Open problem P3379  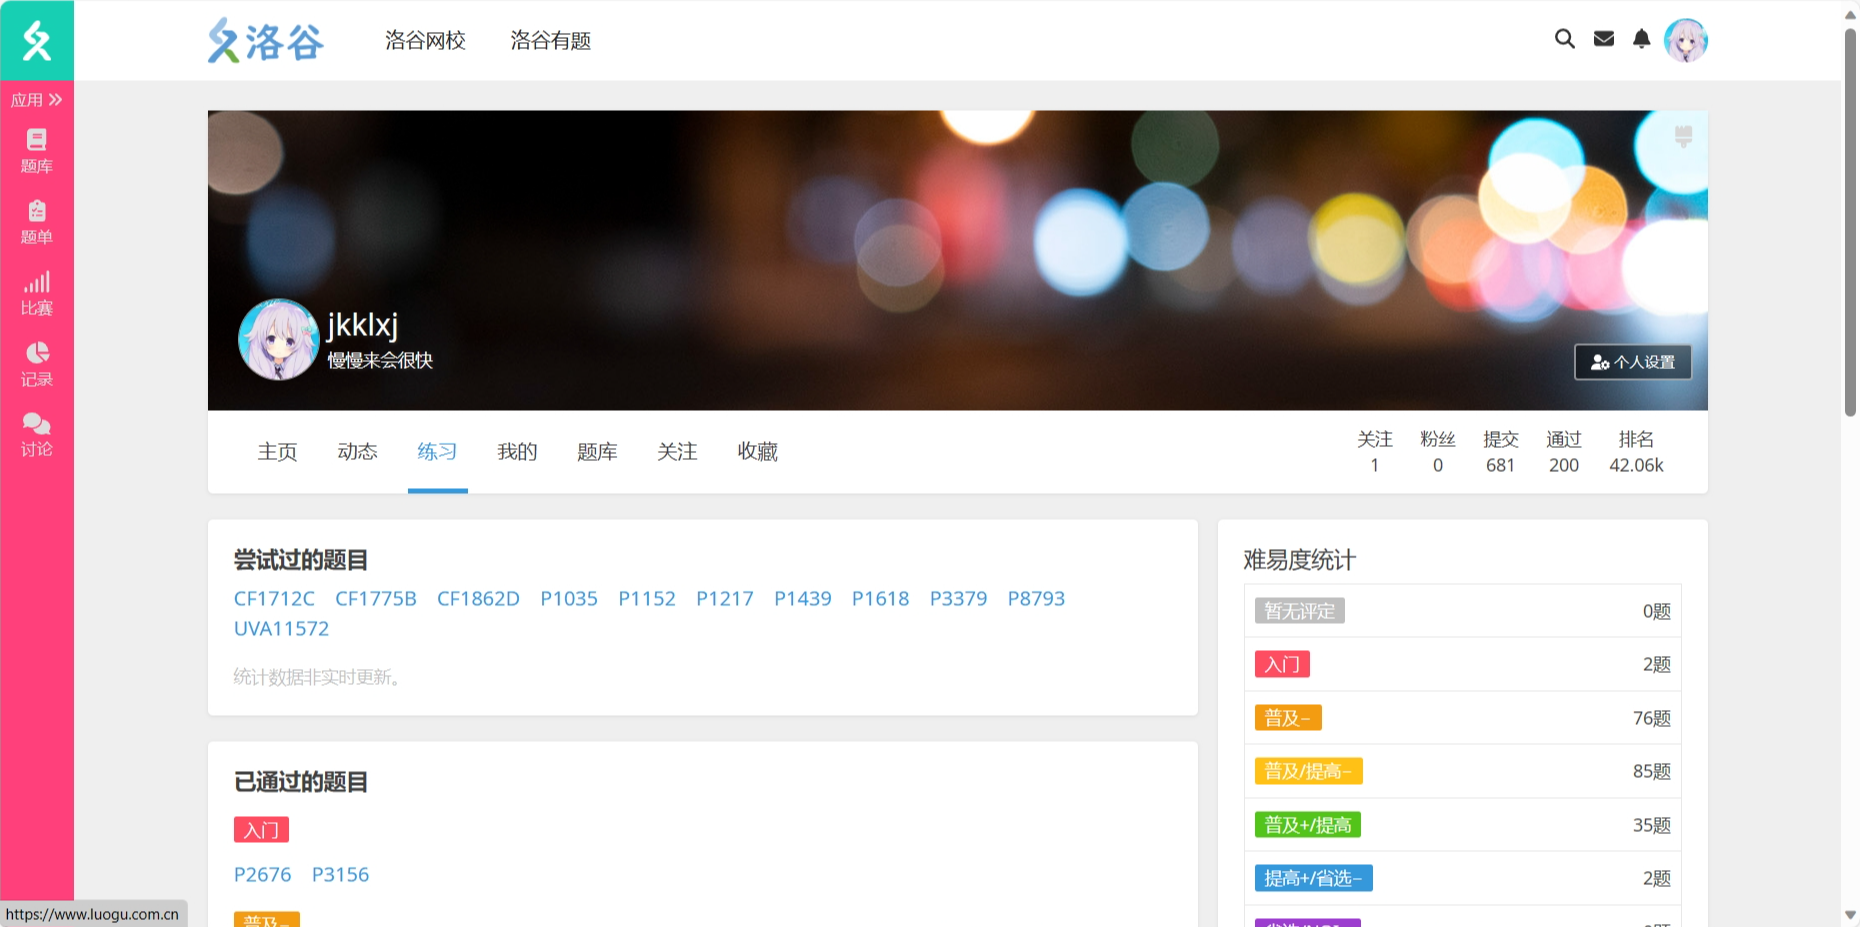pyautogui.click(x=959, y=599)
